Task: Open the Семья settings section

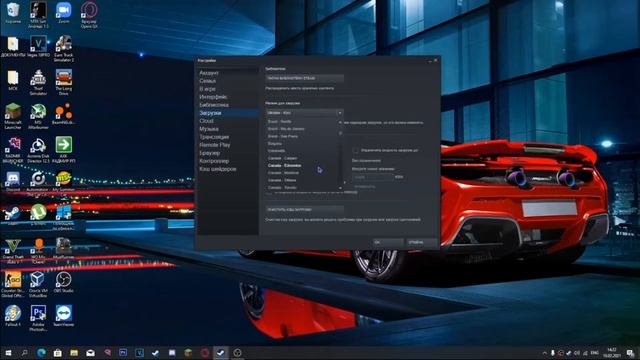Action: (207, 81)
